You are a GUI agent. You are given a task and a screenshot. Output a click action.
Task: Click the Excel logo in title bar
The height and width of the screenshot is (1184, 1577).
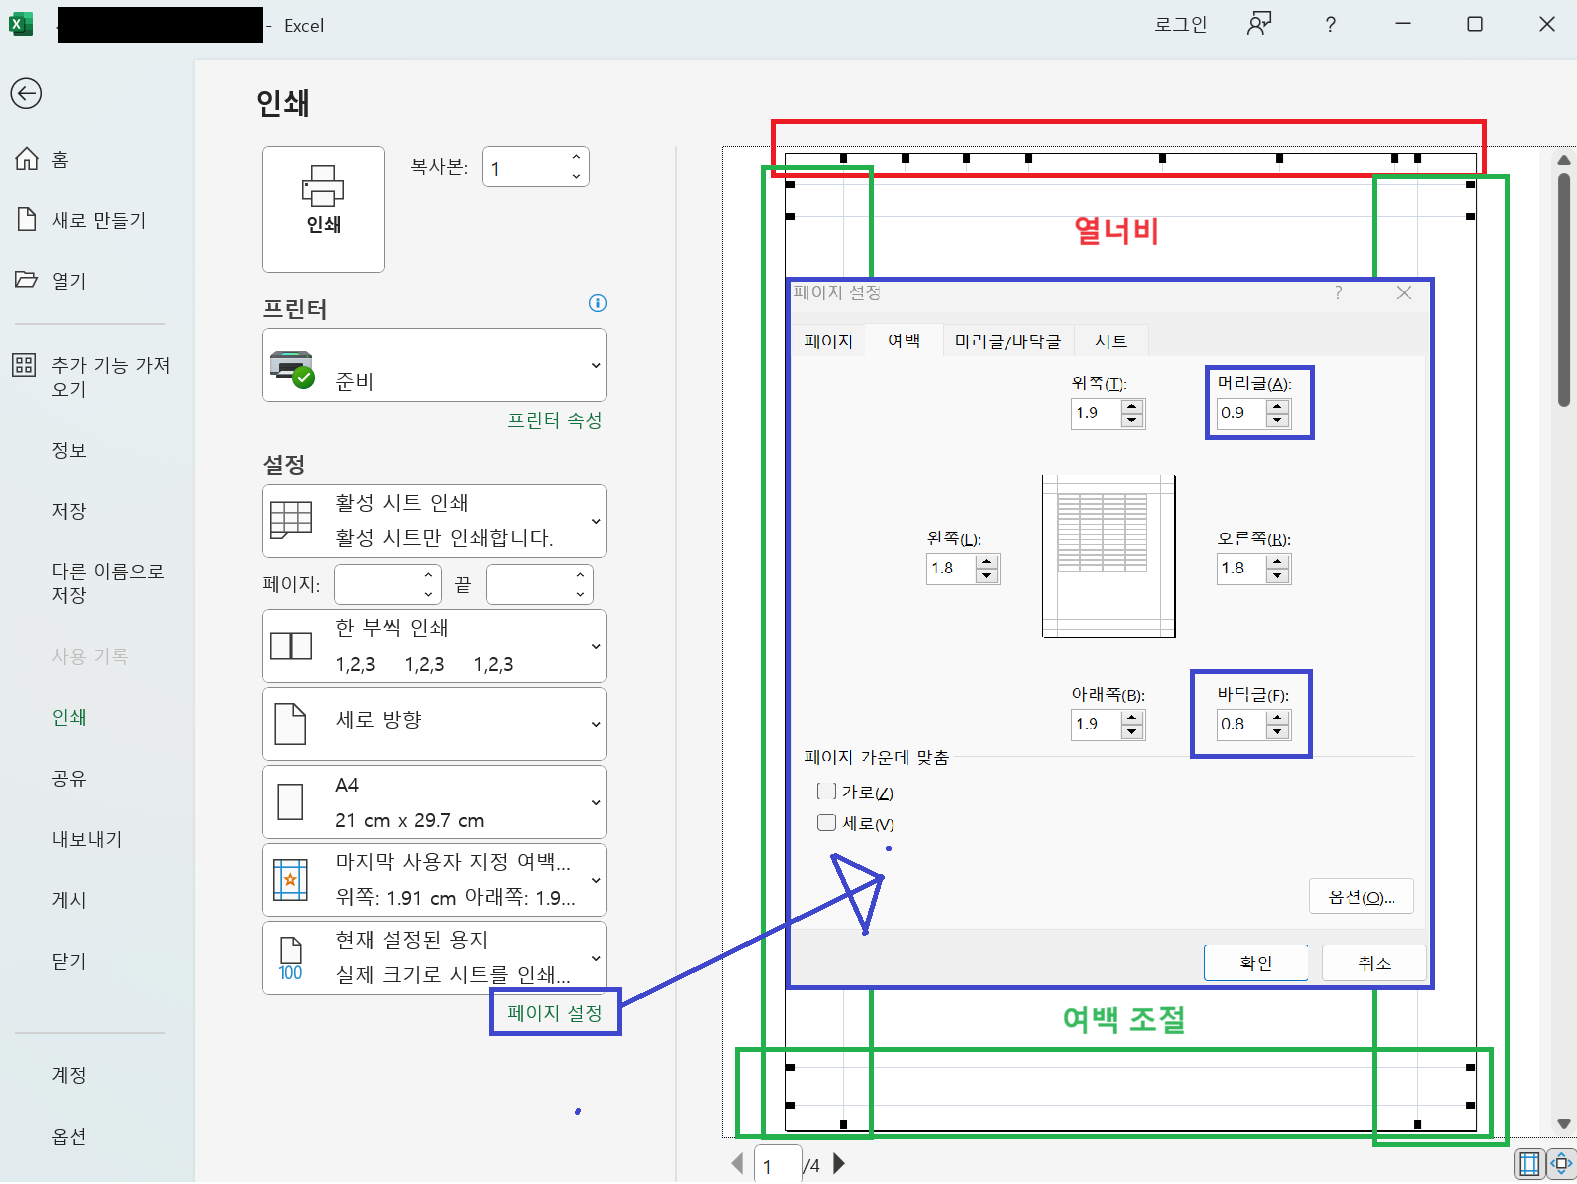(21, 25)
